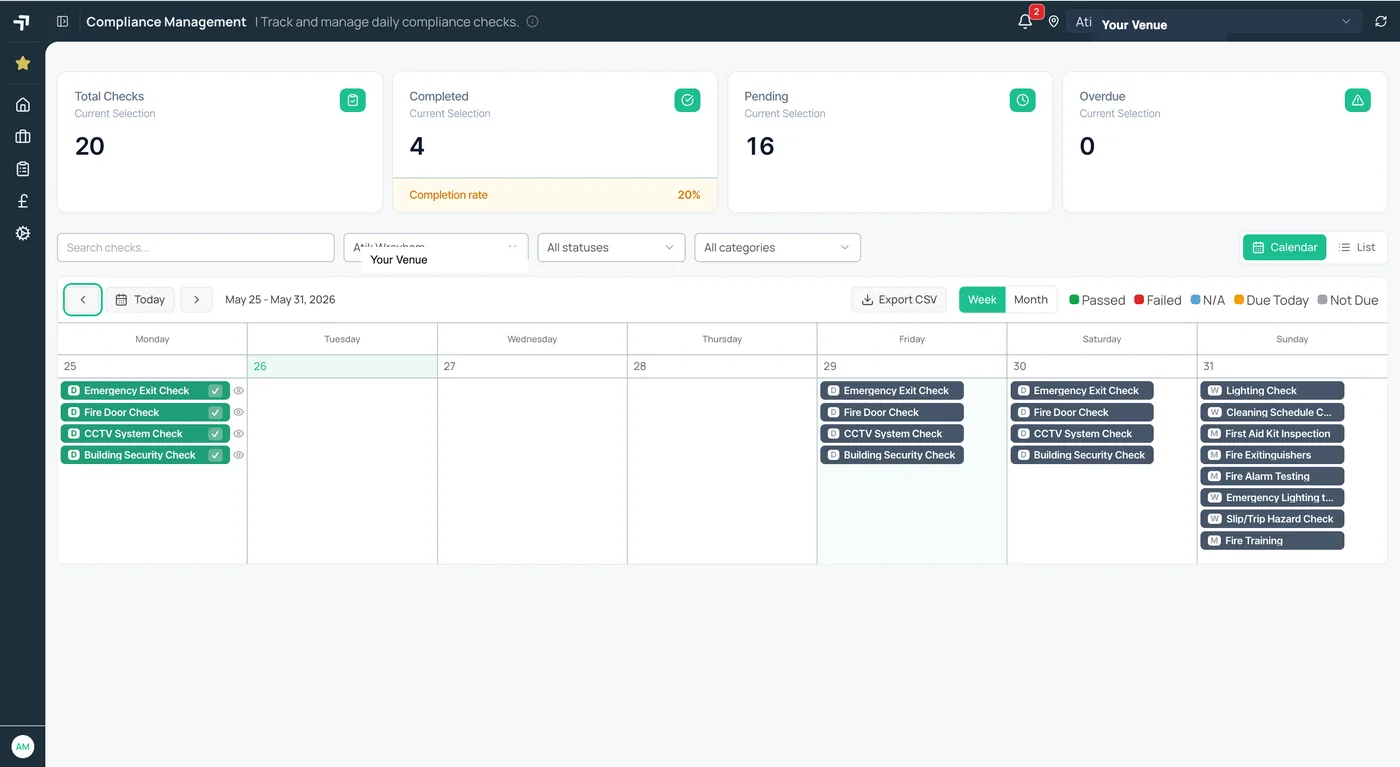
Task: Open Saturday Fire Door Check
Action: point(1082,412)
